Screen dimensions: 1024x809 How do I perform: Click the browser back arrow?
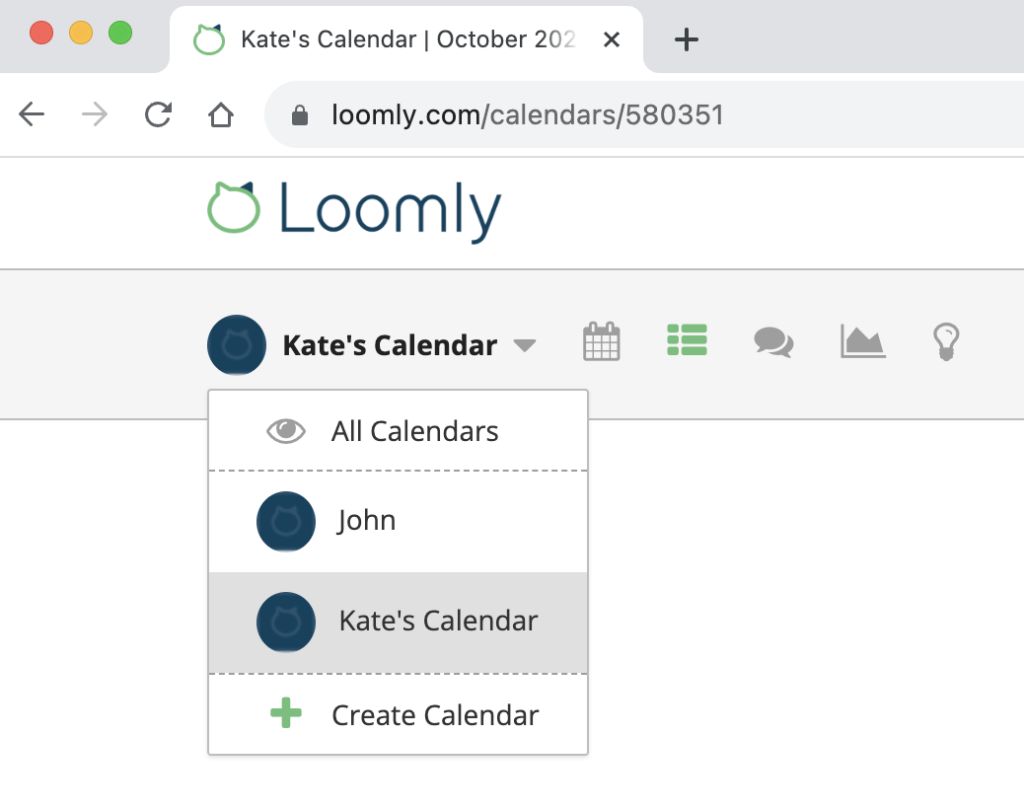(31, 114)
